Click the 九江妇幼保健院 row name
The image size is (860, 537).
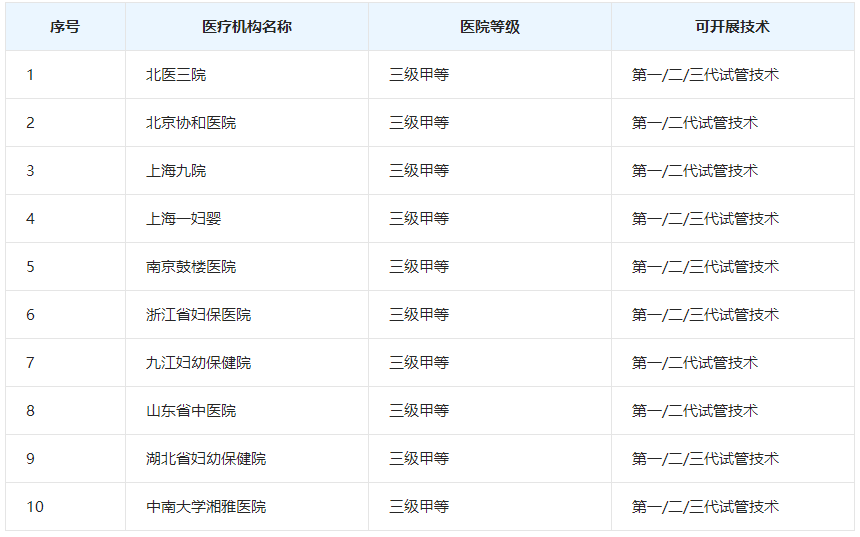(x=198, y=363)
